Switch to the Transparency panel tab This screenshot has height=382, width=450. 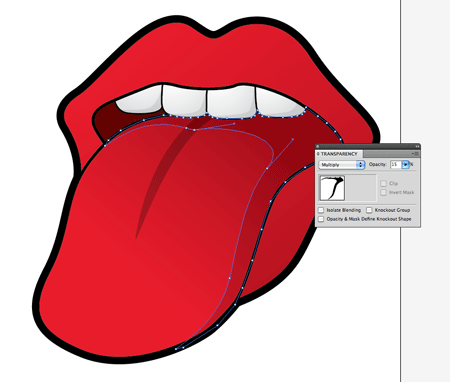(x=339, y=154)
